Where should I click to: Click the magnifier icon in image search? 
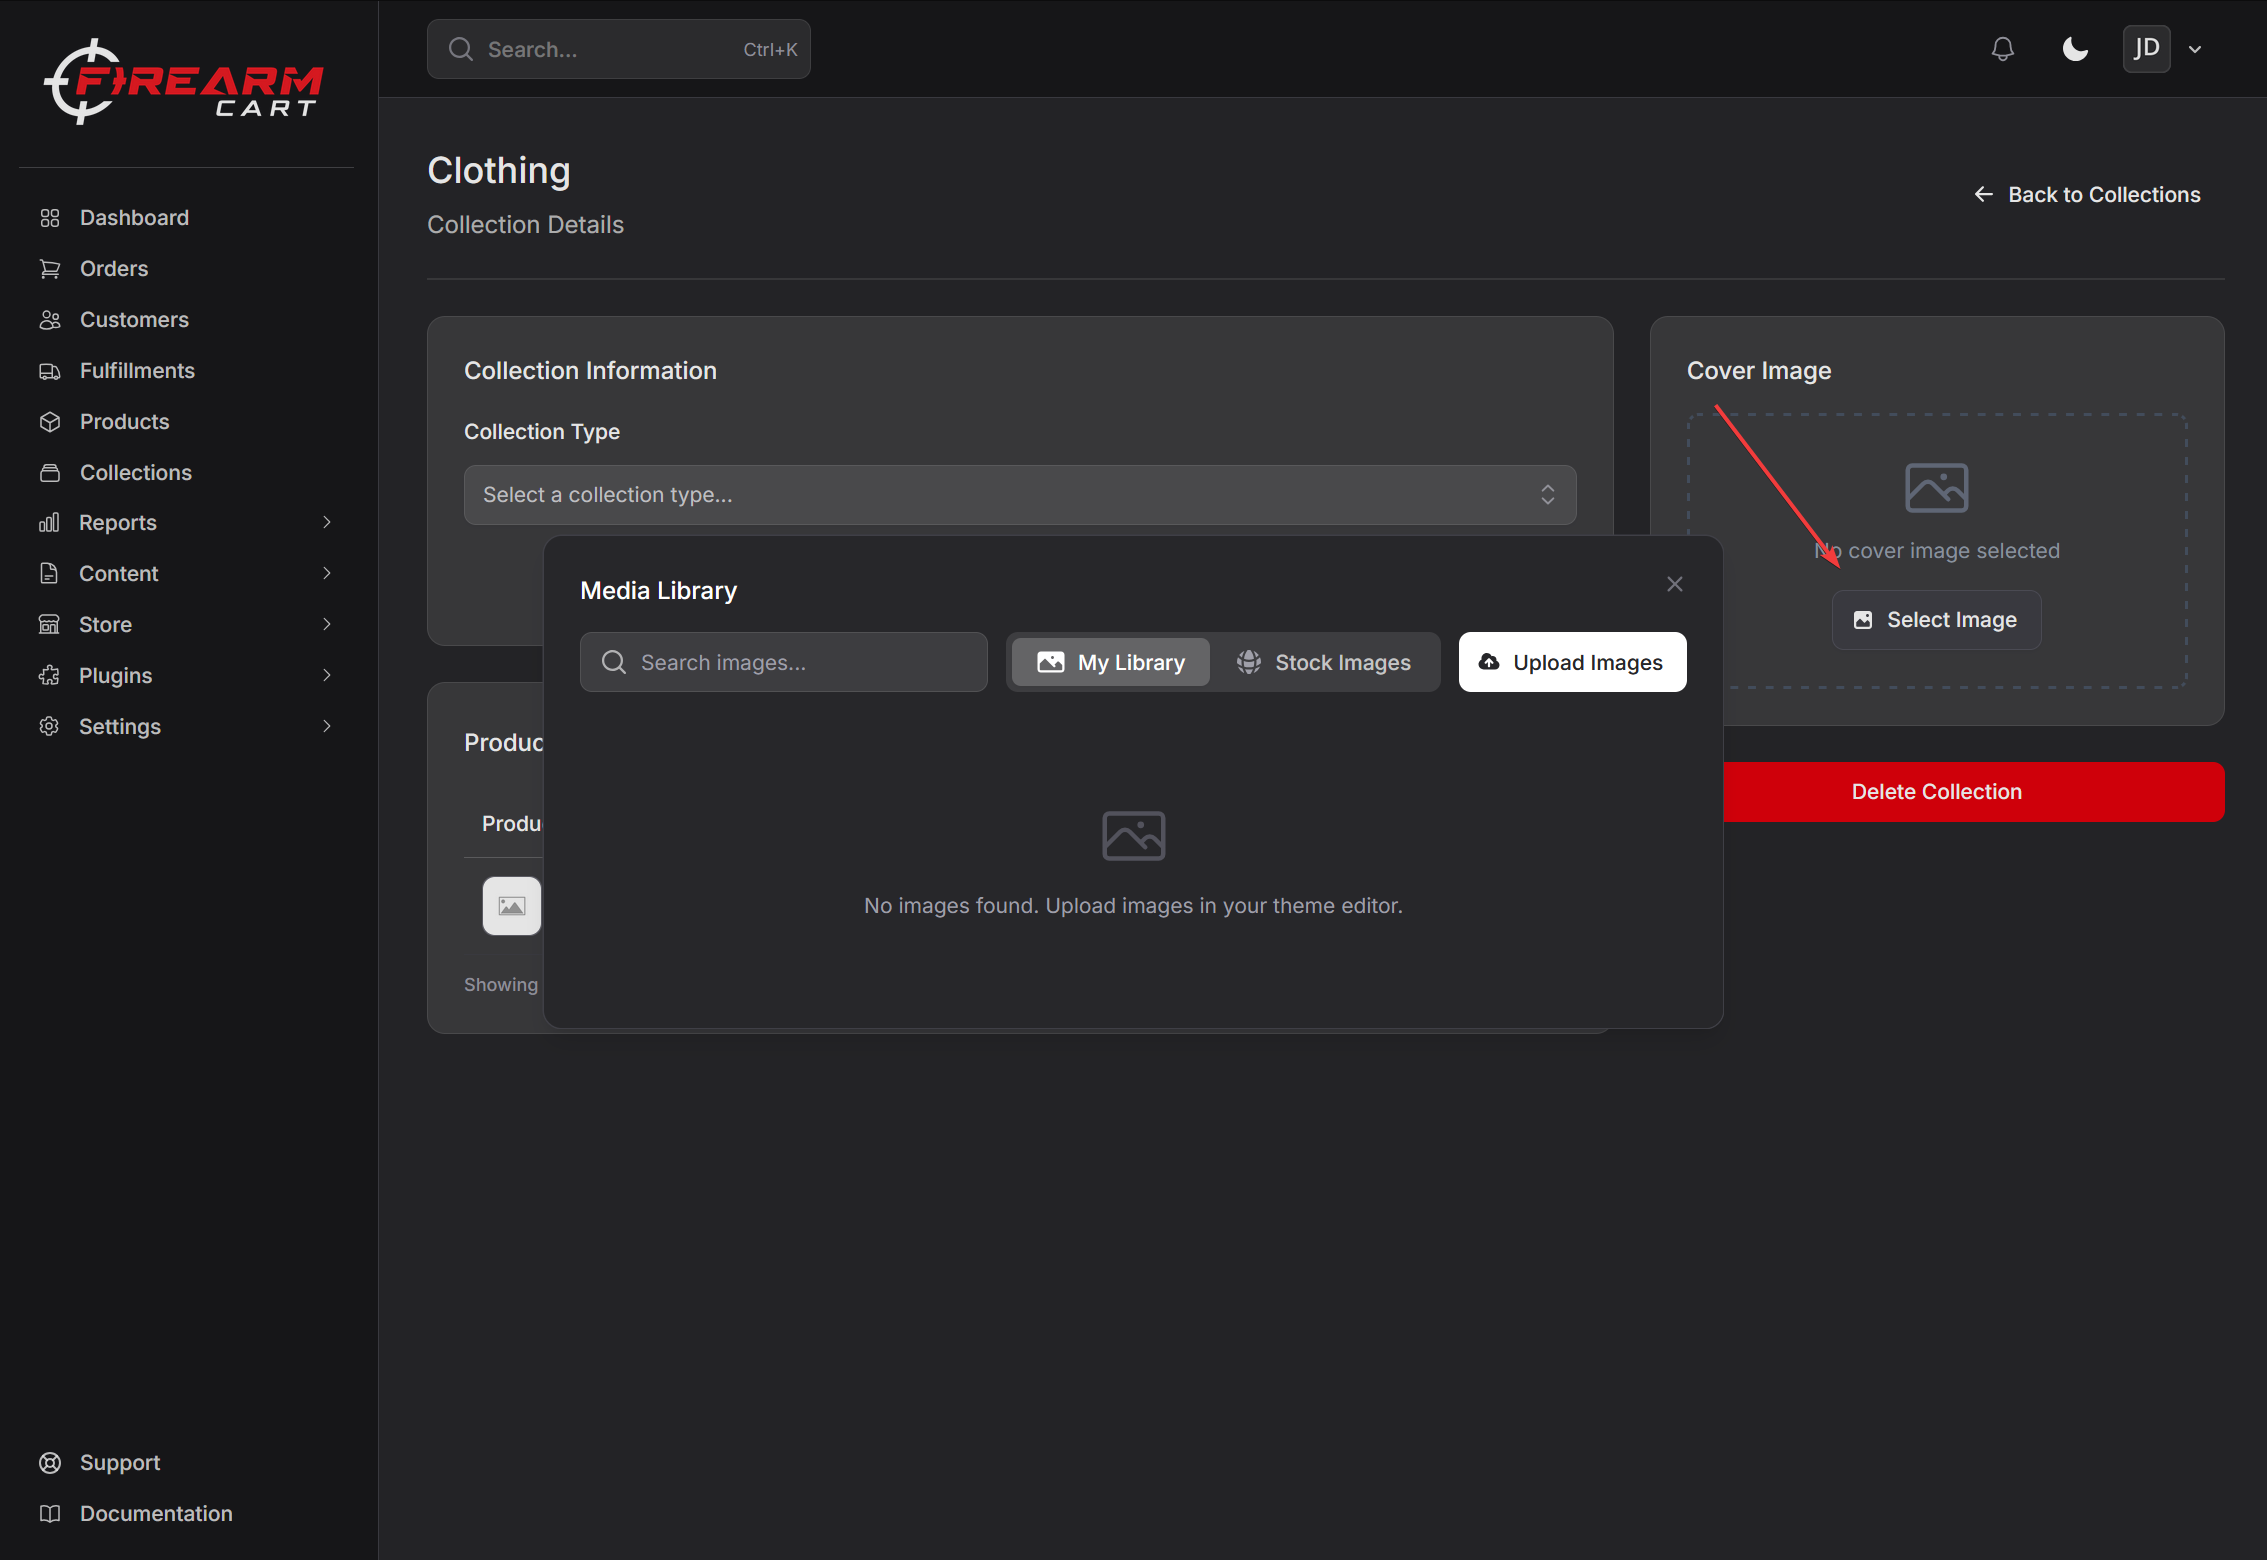(x=614, y=662)
